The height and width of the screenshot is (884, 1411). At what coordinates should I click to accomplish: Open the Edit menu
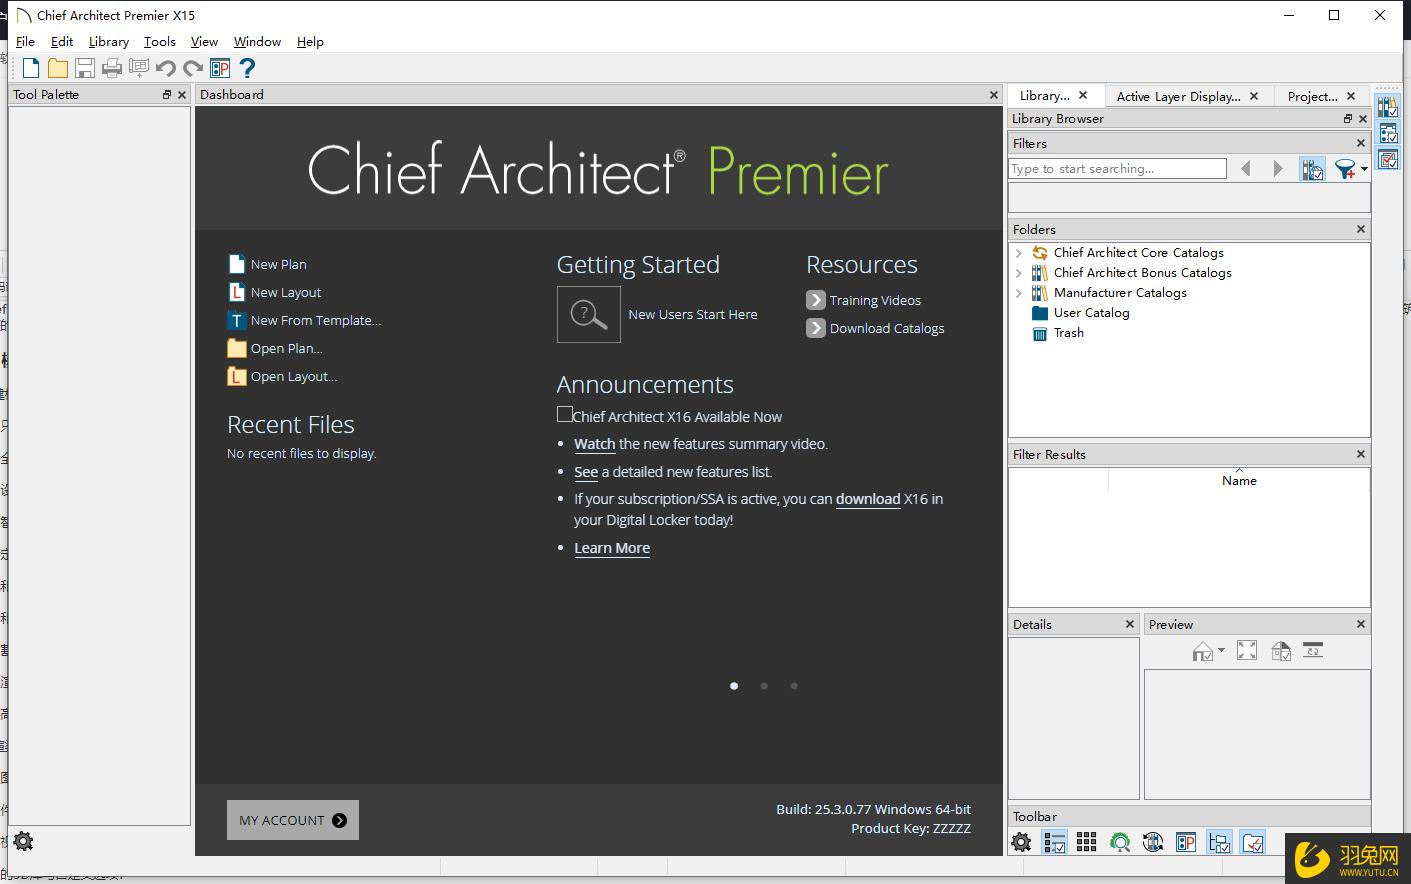point(62,42)
